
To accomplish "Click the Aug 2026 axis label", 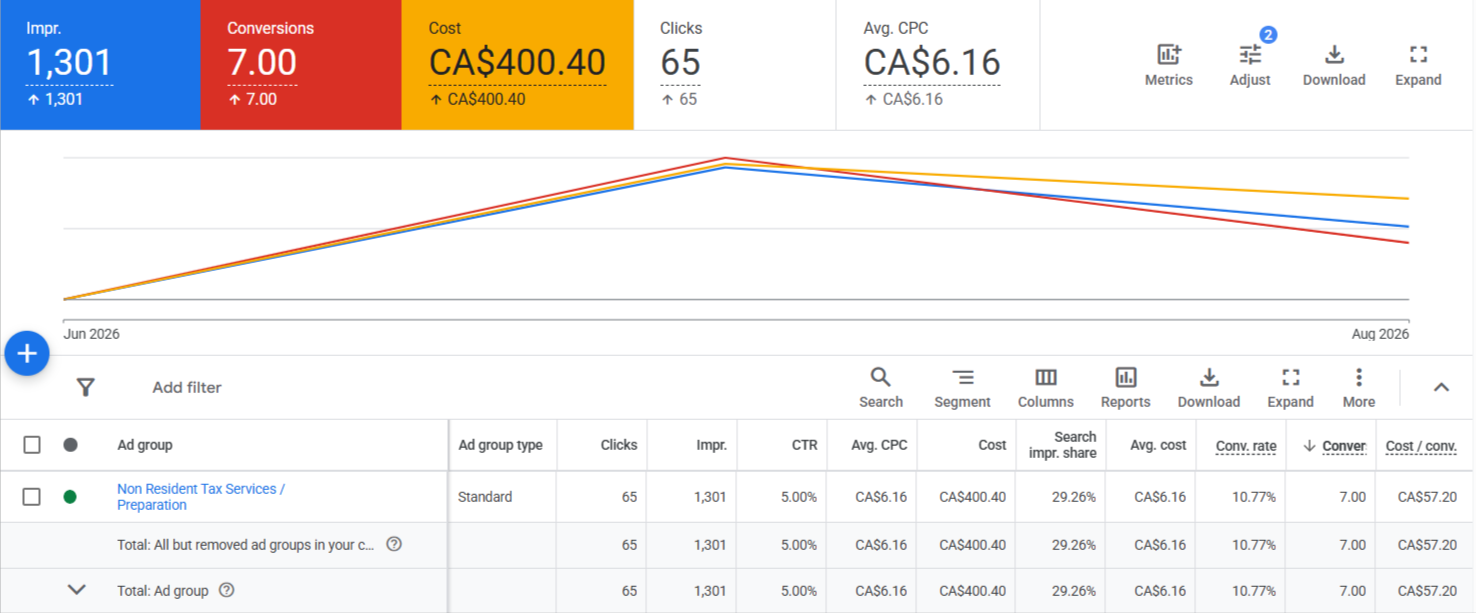I will point(1380,334).
